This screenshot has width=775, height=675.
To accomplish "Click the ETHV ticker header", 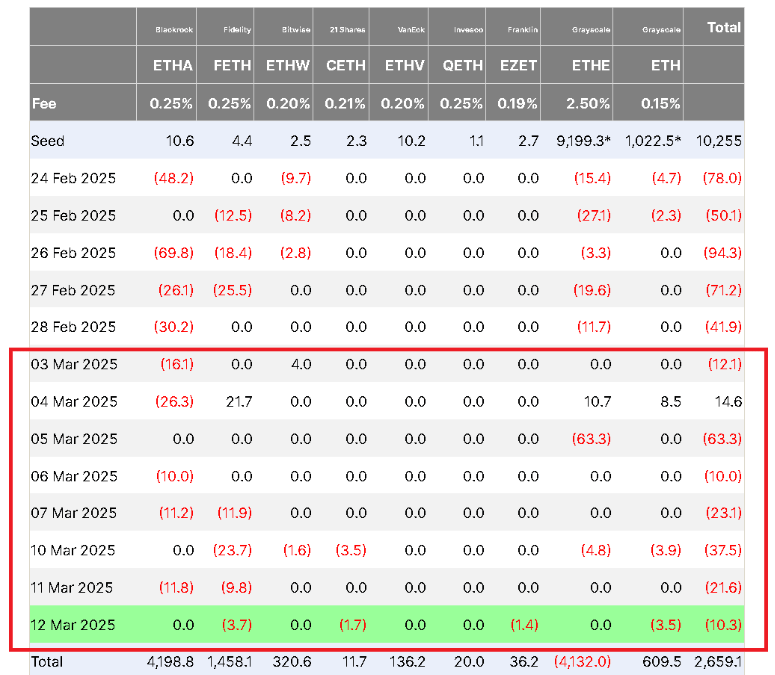I will (405, 65).
